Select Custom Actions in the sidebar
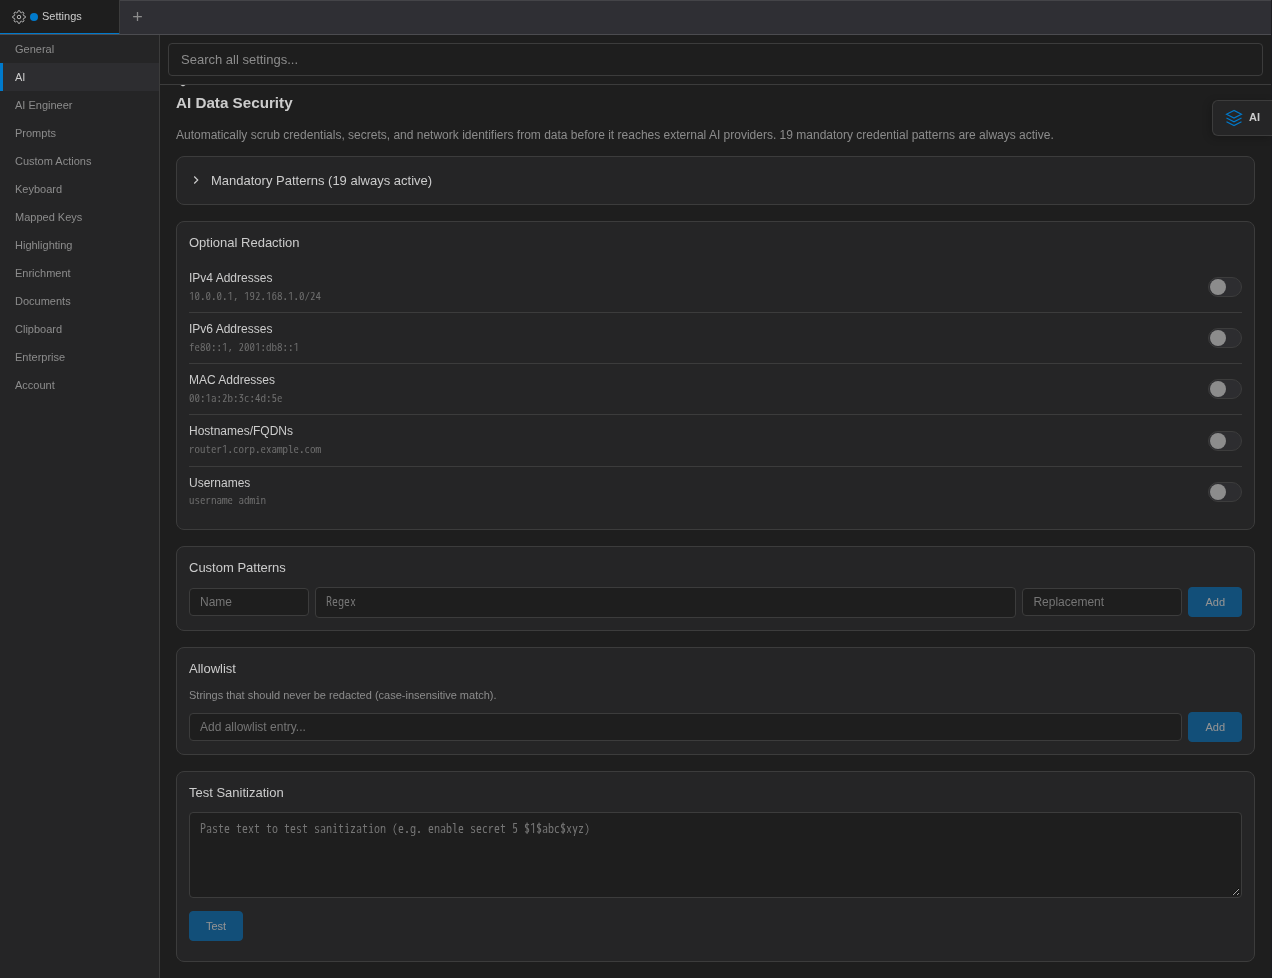This screenshot has height=978, width=1272. click(x=79, y=161)
